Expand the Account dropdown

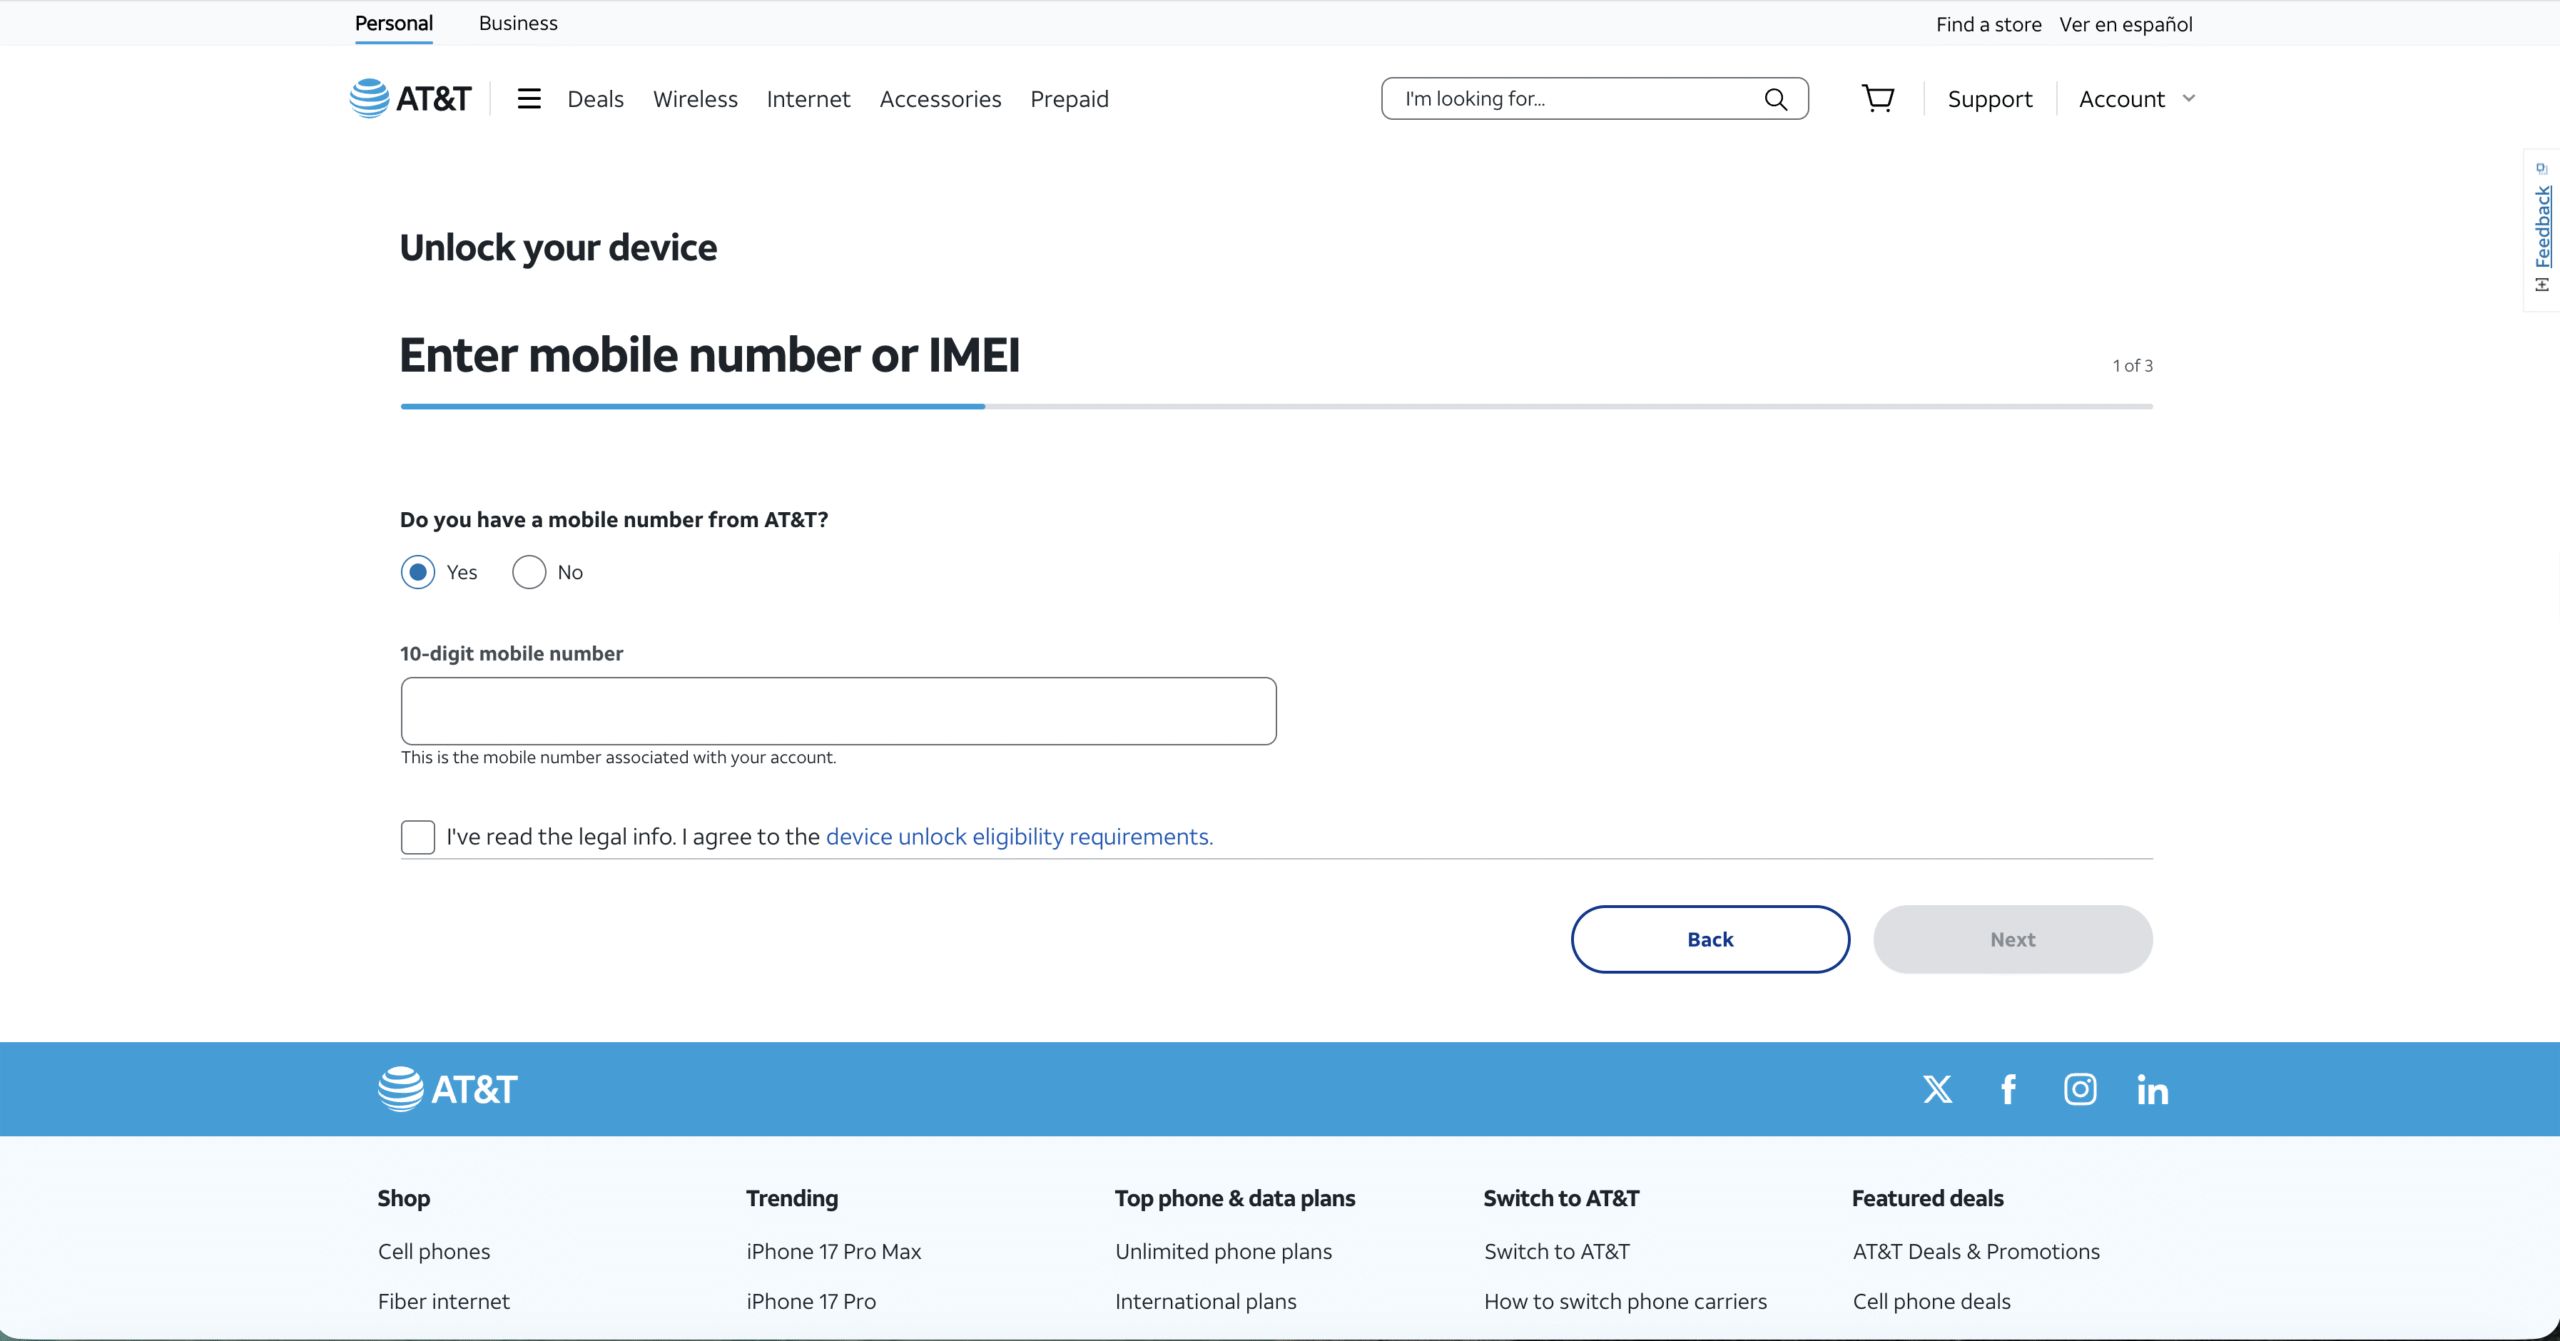coord(2136,99)
